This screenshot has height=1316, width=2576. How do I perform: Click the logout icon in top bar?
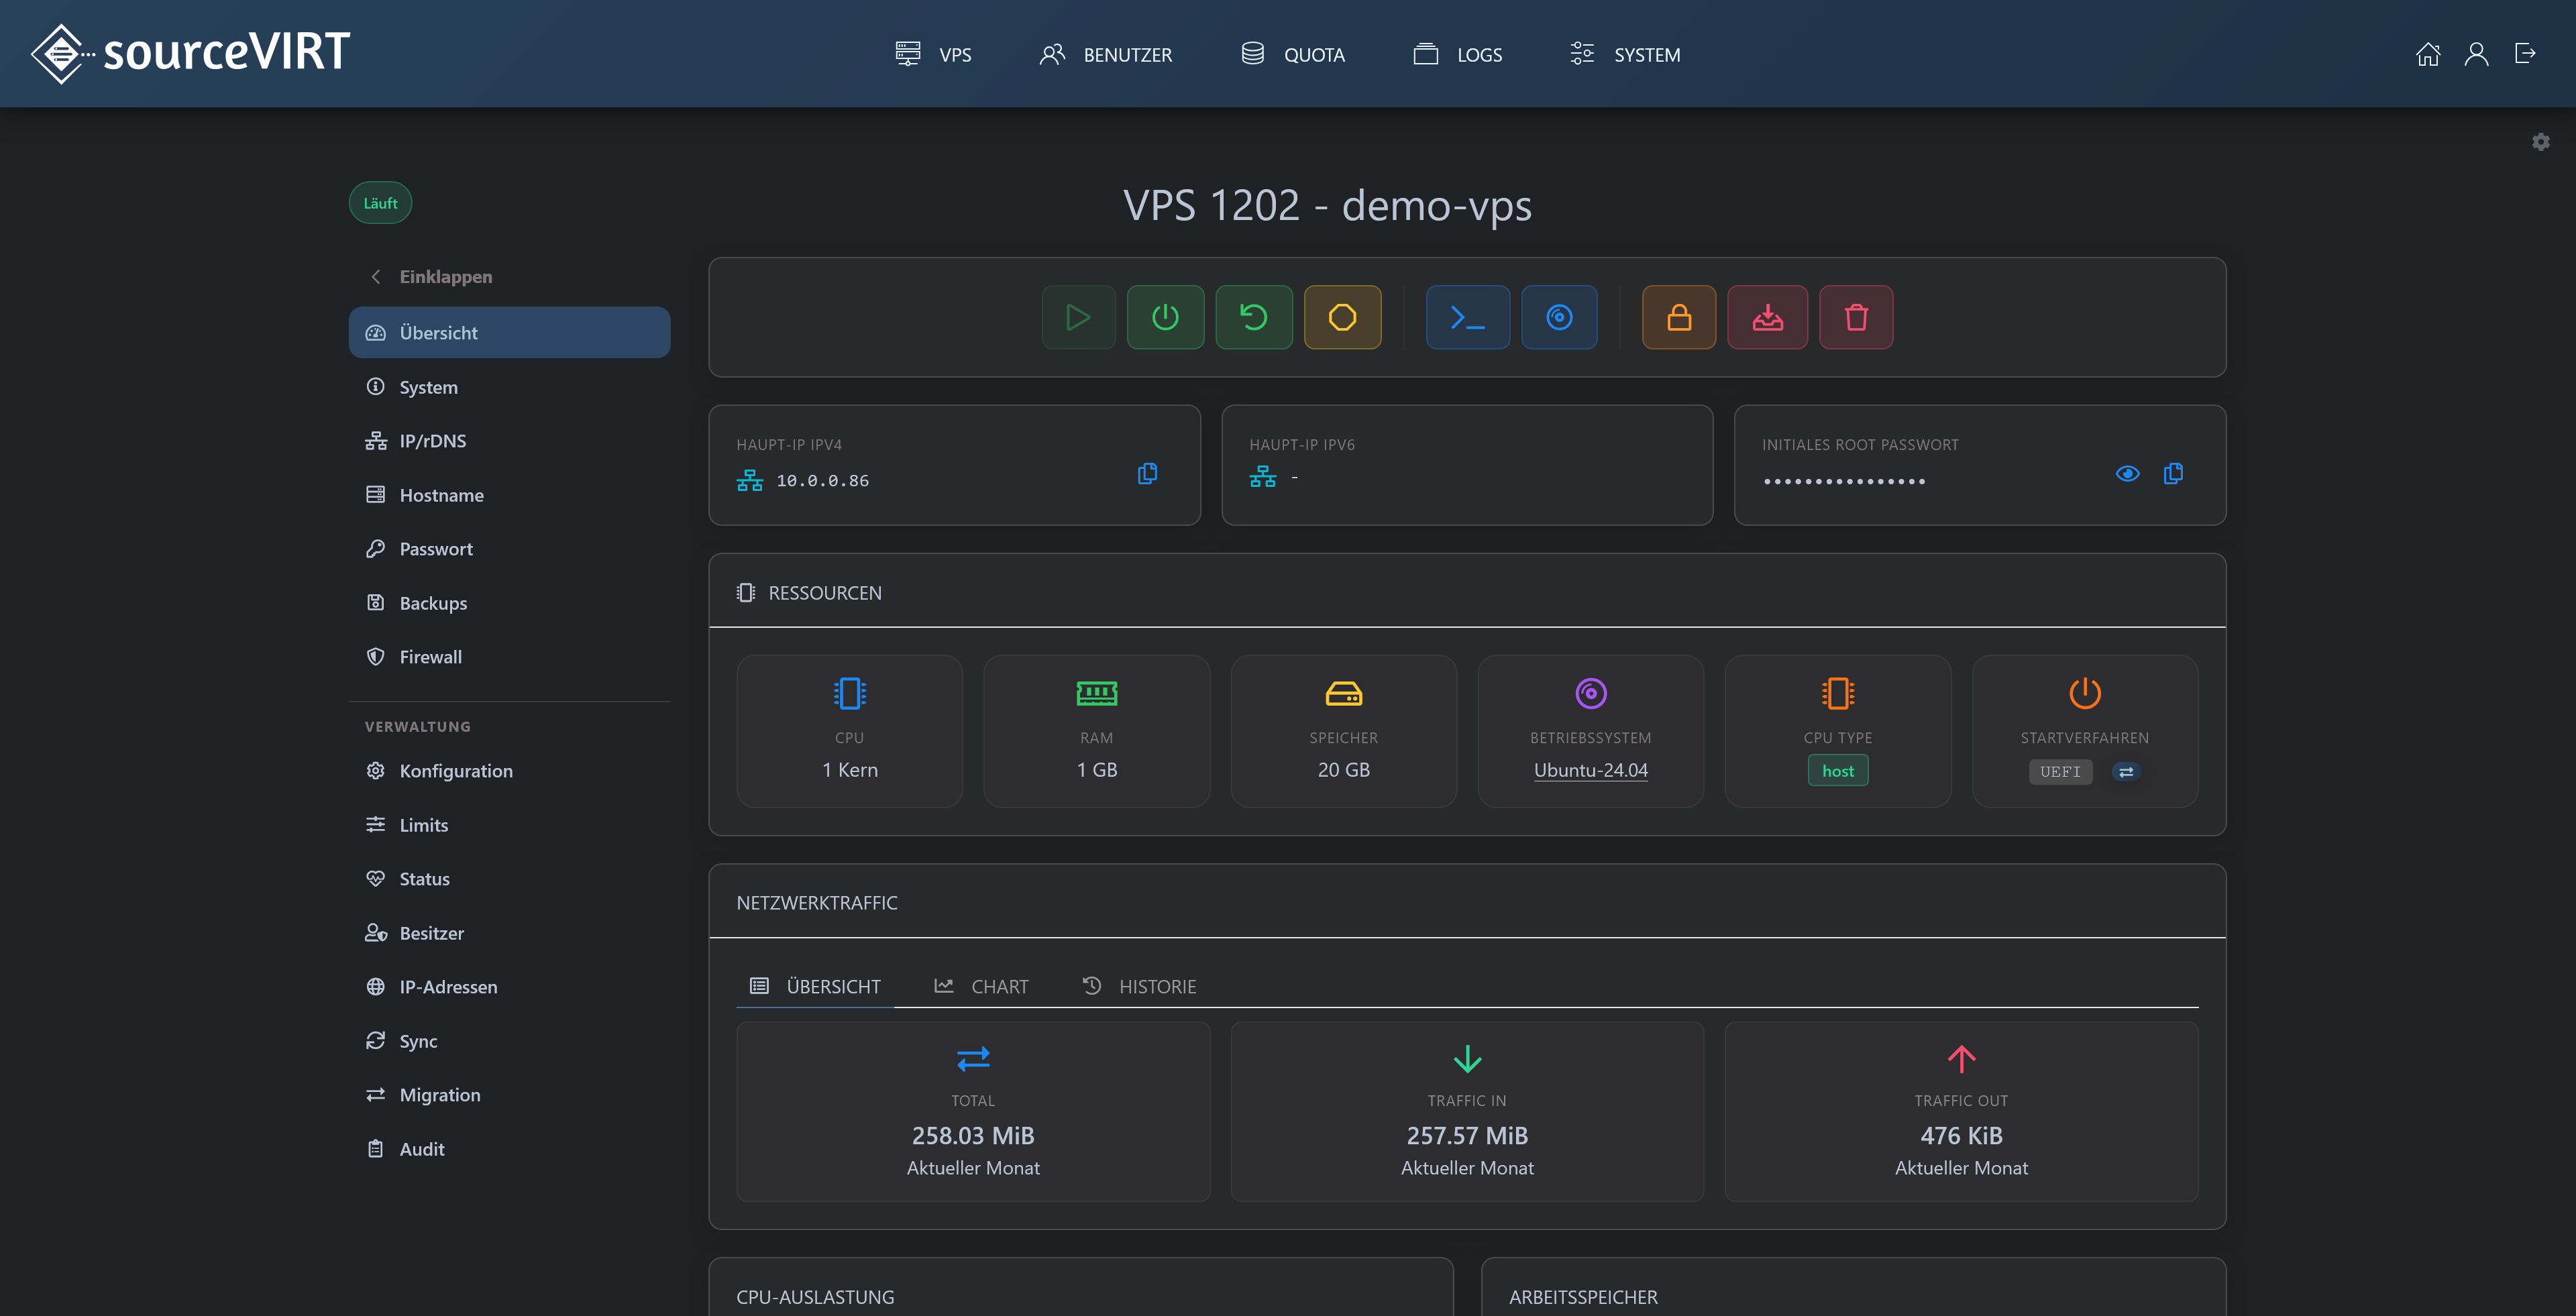click(2525, 54)
